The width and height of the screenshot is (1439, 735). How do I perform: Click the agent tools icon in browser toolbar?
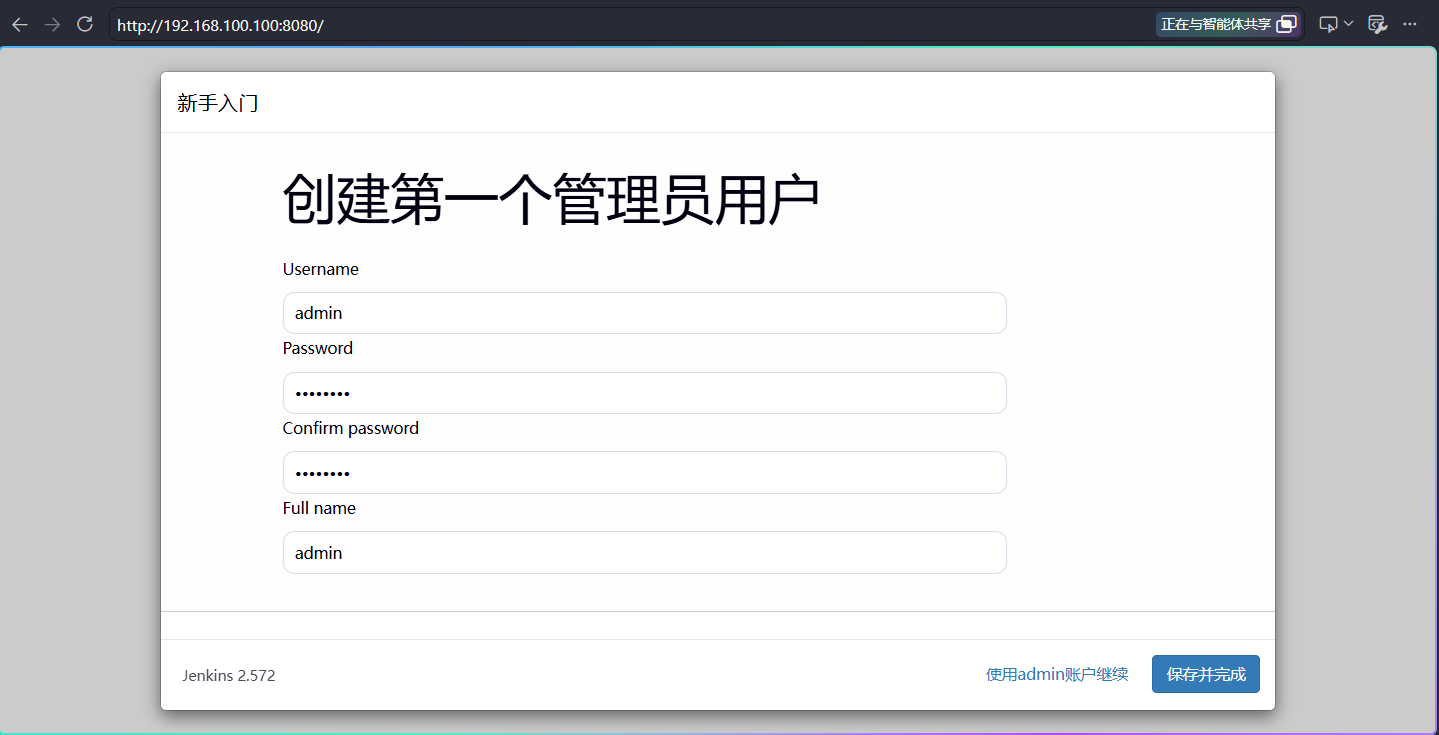point(1377,24)
